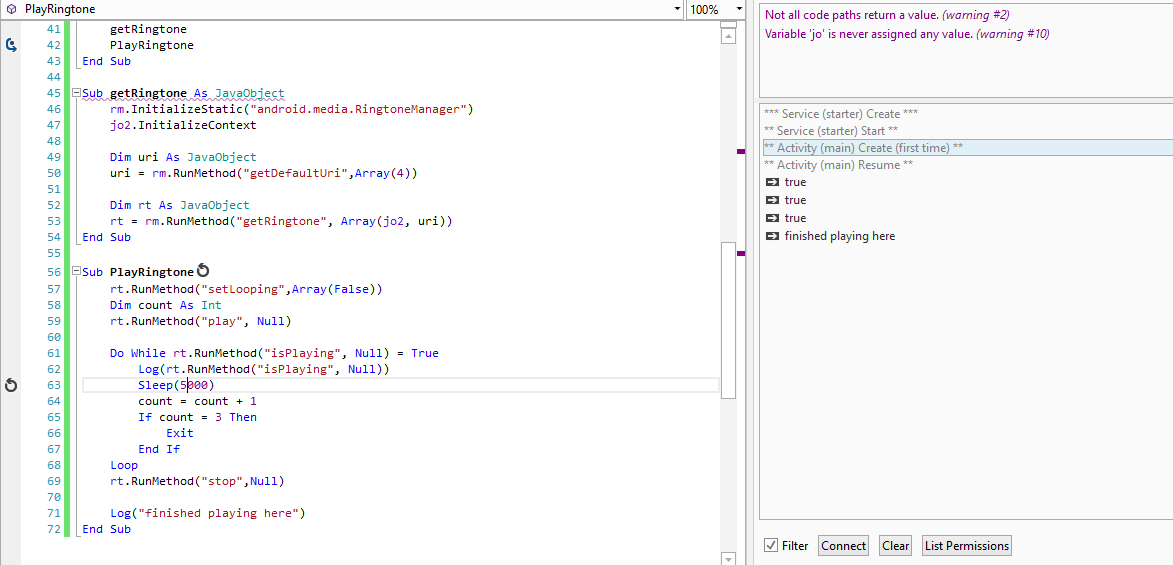Open the PlayRingtone sub selector dropdown arrow
Viewport: 1173px width, 565px height.
coord(677,9)
